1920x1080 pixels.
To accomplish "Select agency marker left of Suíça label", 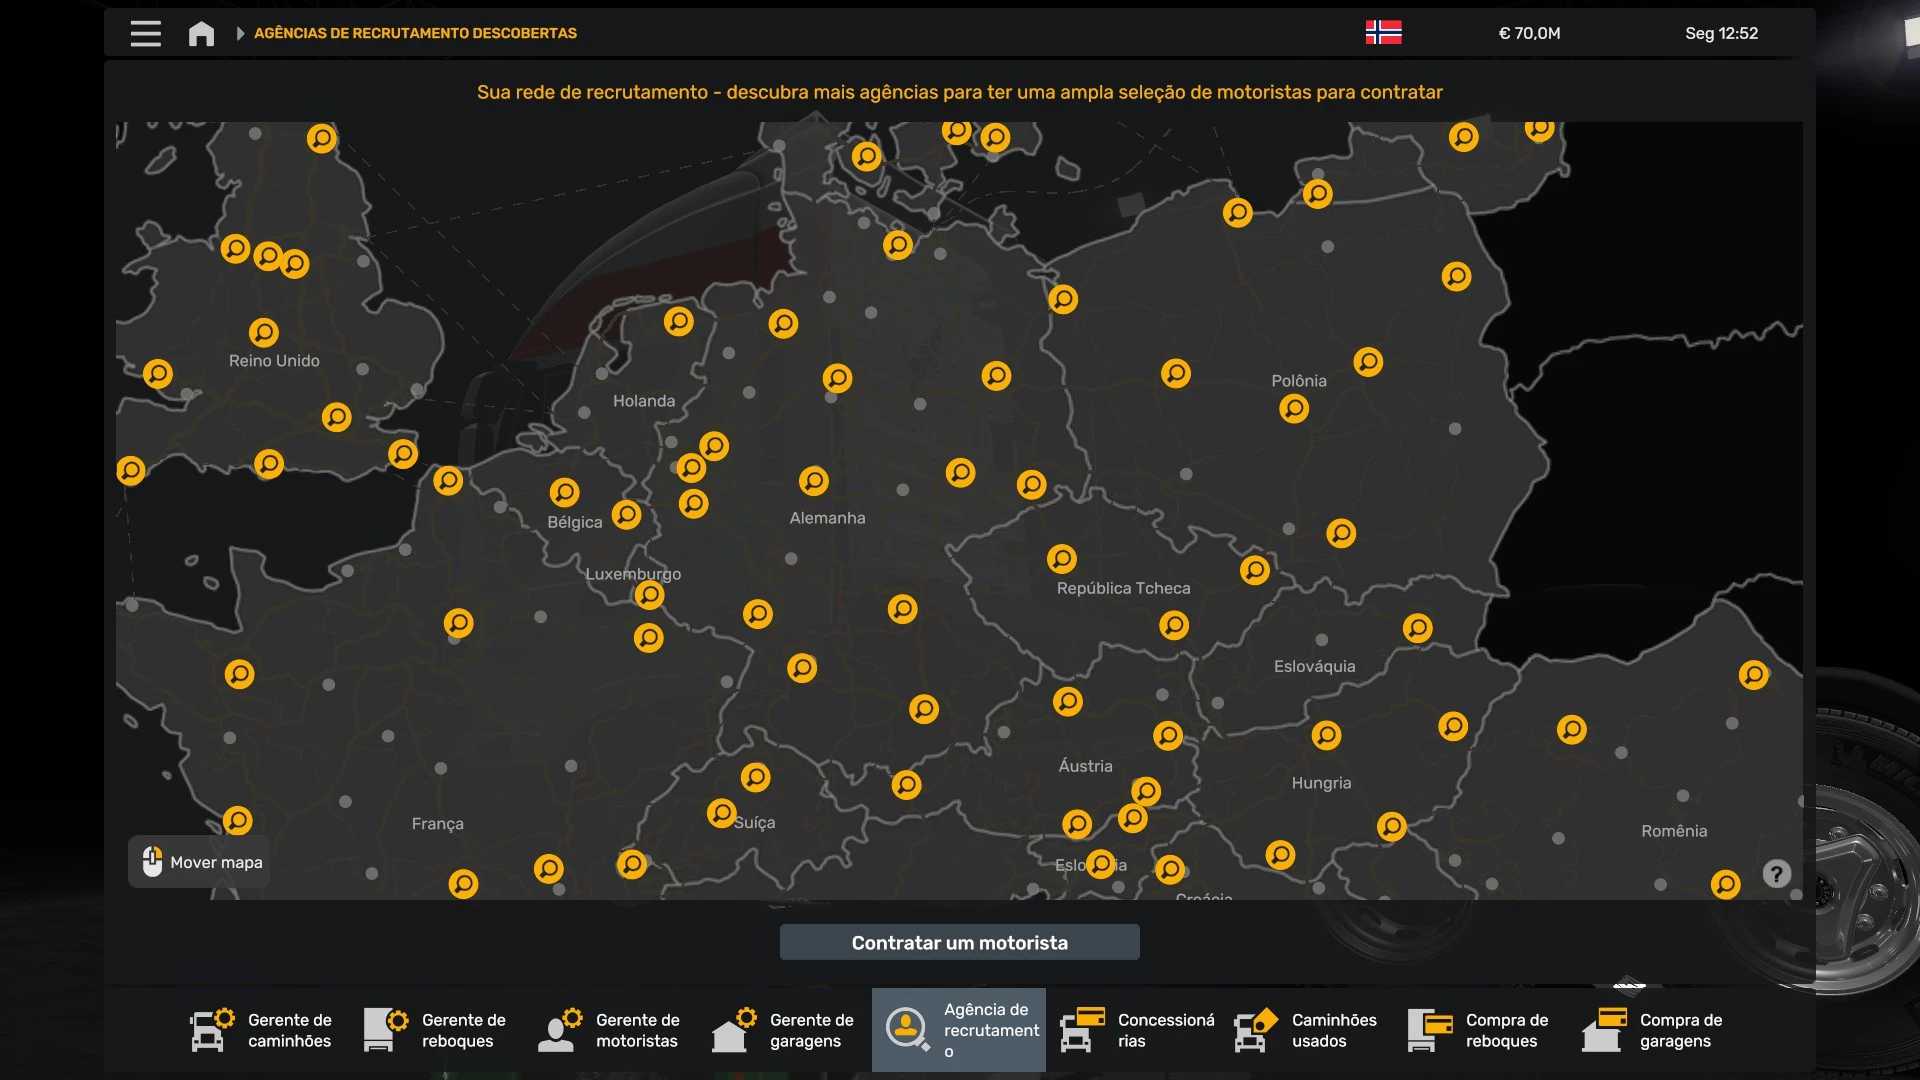I will point(721,812).
